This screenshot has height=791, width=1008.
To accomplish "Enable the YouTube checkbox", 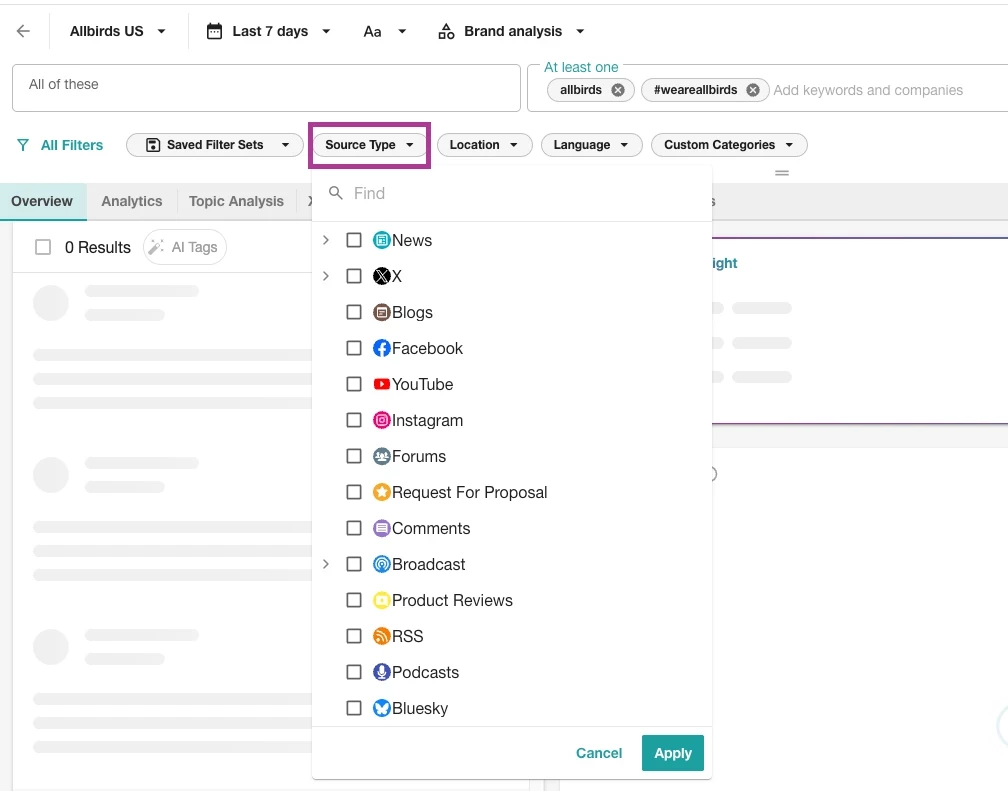I will (354, 384).
